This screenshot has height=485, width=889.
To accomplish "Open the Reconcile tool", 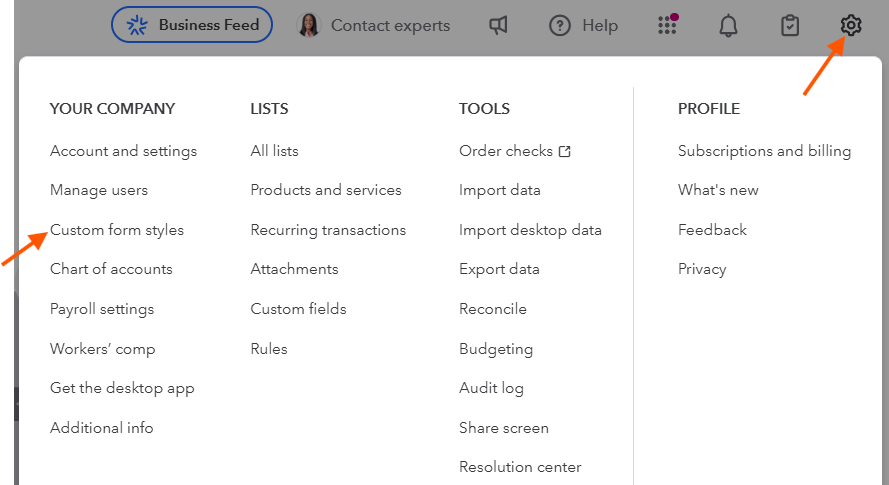I will coord(492,309).
